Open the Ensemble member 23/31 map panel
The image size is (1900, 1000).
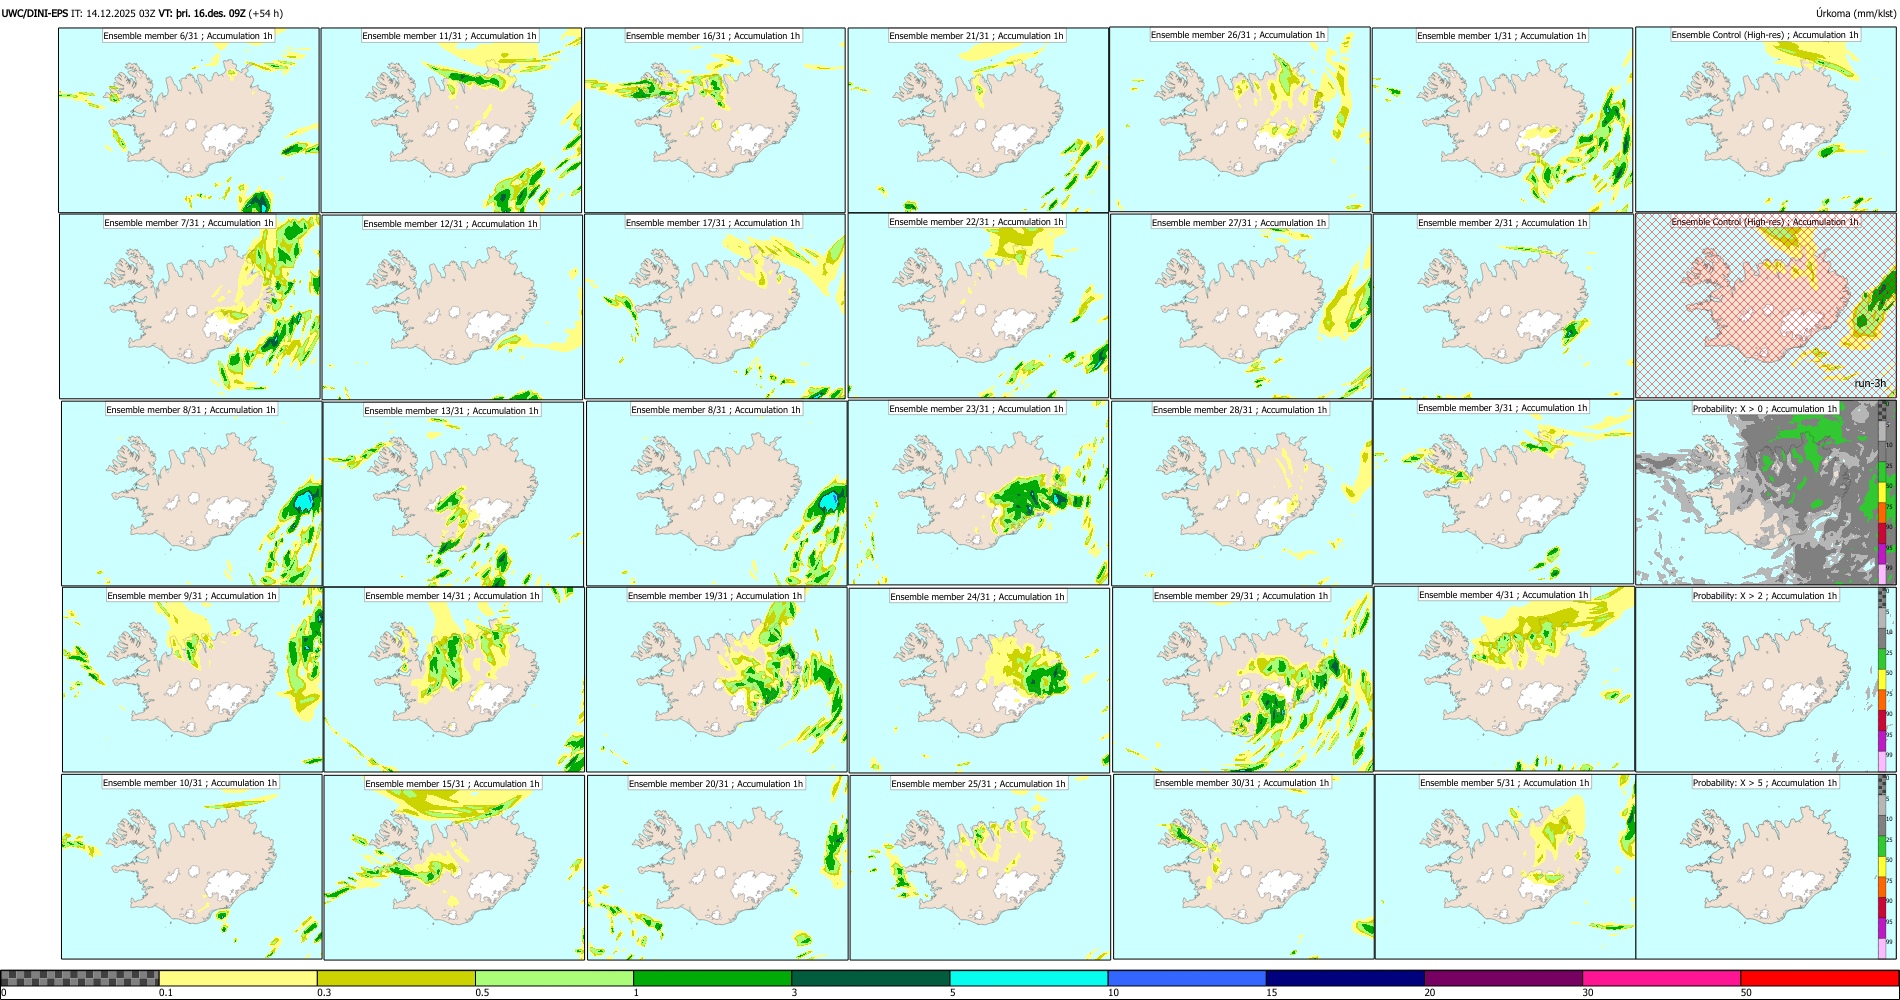[978, 493]
